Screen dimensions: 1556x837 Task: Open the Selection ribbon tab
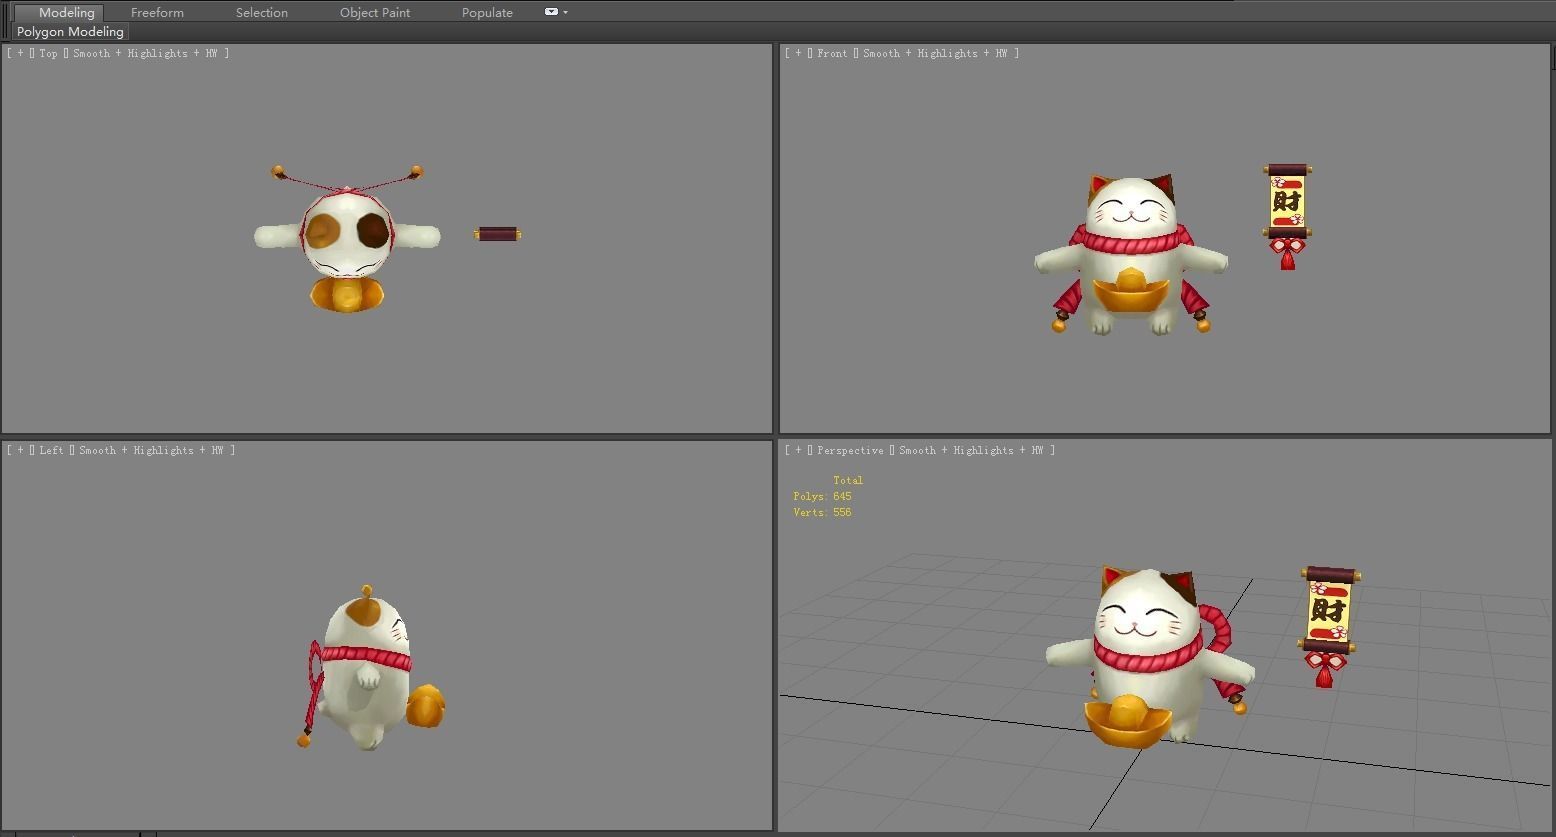262,12
